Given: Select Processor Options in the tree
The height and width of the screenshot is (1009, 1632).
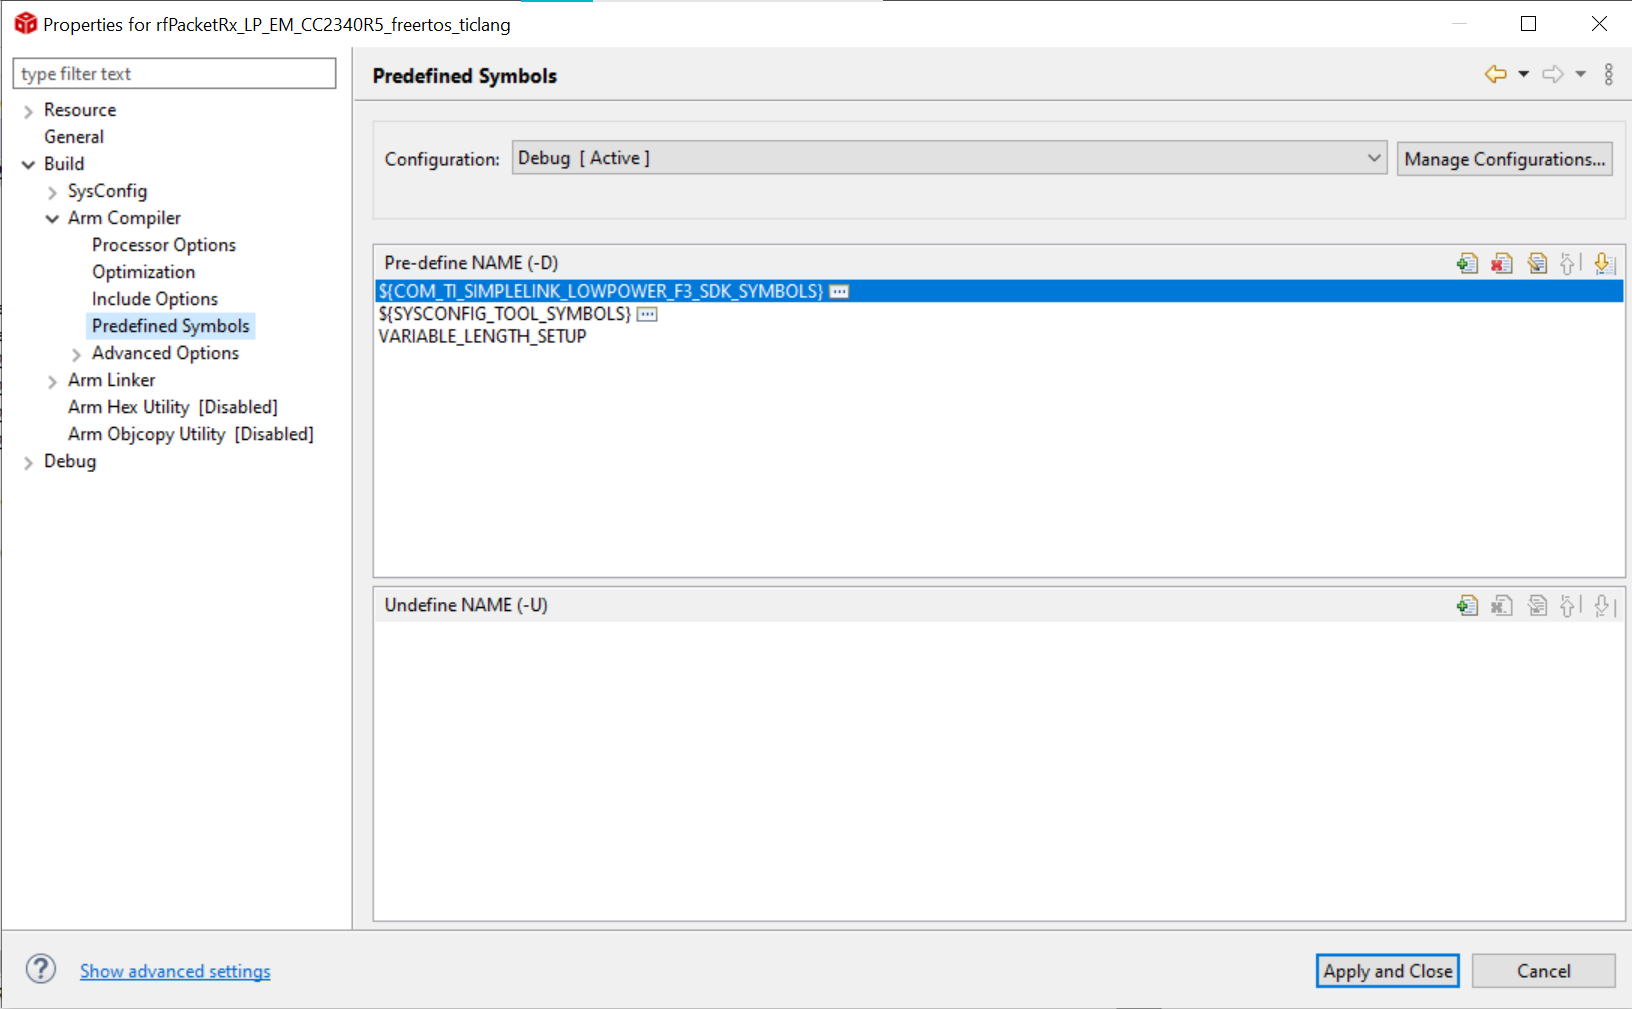Looking at the screenshot, I should [x=163, y=245].
